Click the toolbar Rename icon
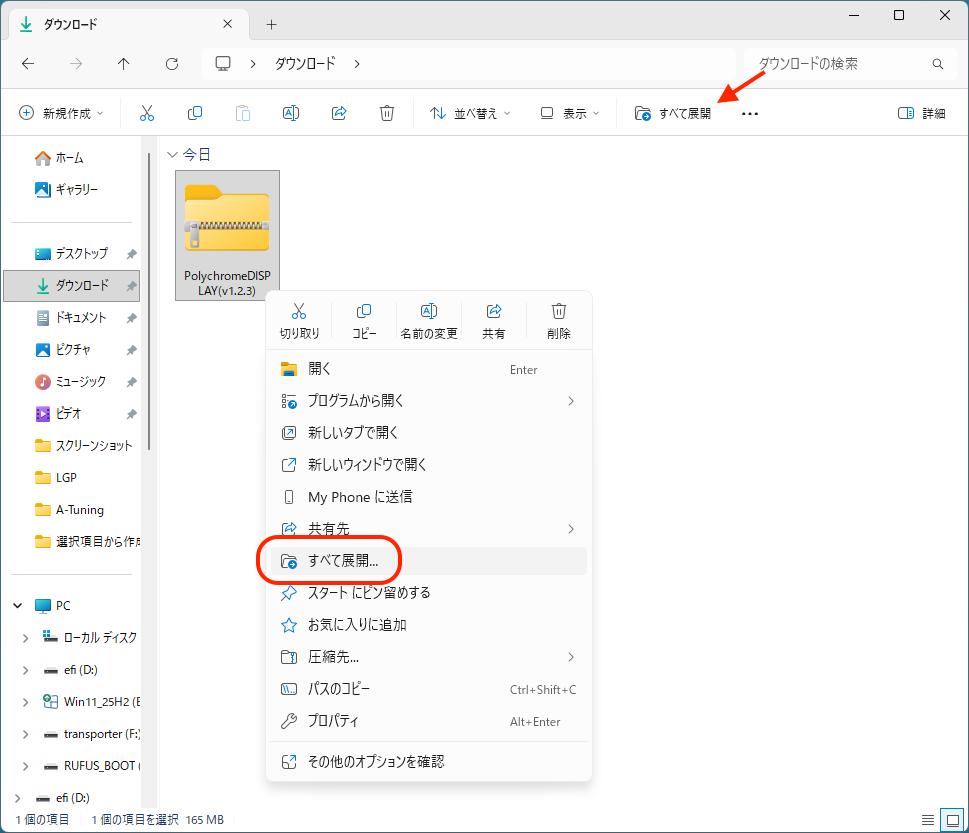969x833 pixels. coord(290,113)
